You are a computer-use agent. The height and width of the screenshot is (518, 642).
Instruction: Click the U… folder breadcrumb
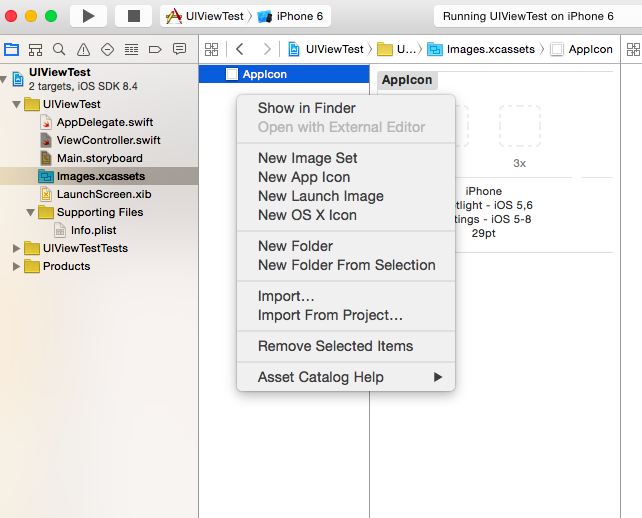click(x=397, y=50)
